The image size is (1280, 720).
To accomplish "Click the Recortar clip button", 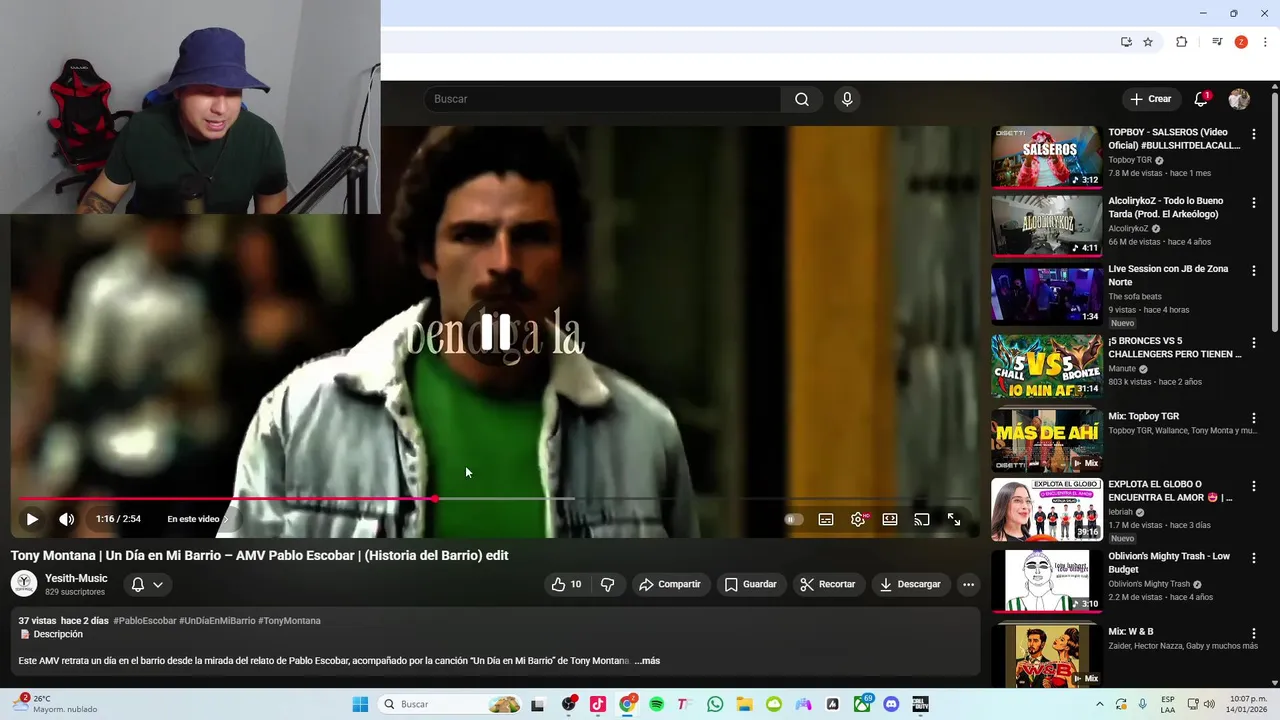I will click(x=828, y=584).
